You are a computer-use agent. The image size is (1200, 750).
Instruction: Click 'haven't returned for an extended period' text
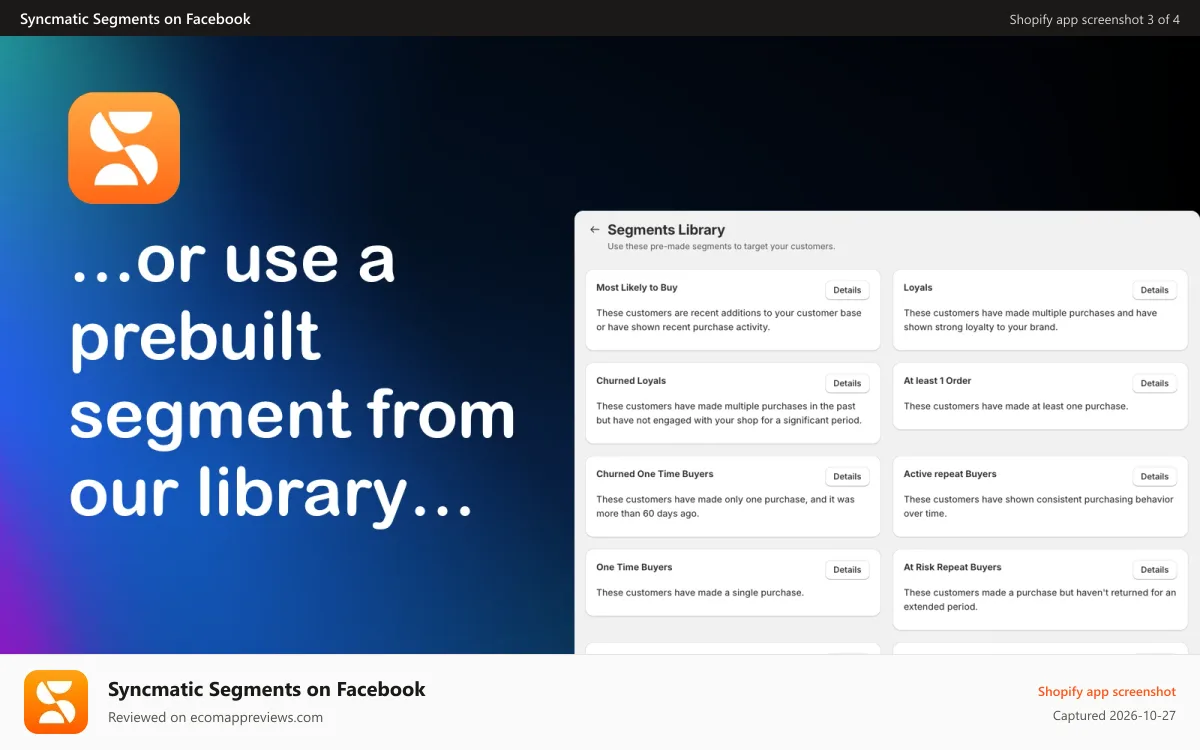[x=1039, y=599]
